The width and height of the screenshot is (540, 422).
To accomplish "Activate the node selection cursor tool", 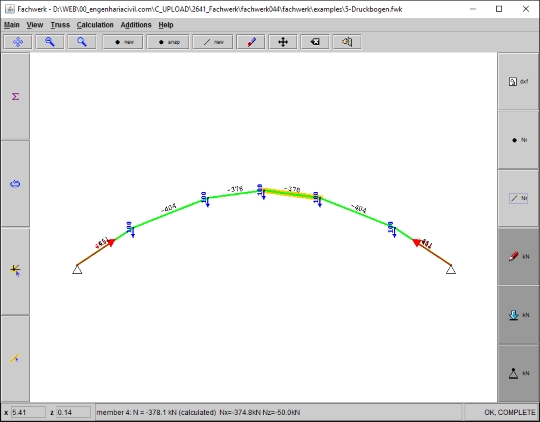I will [15, 271].
